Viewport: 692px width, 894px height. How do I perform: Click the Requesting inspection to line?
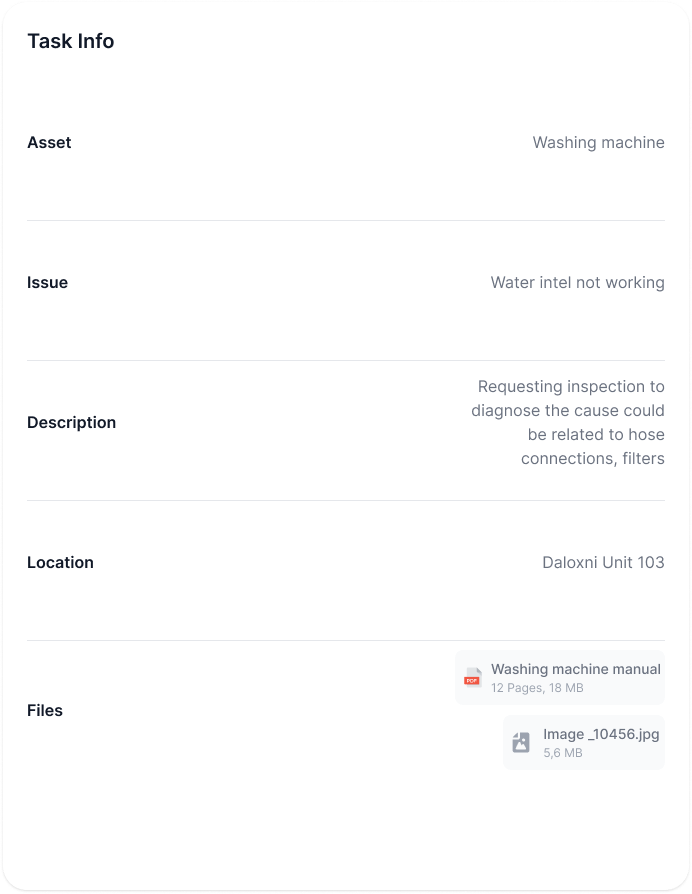click(571, 387)
